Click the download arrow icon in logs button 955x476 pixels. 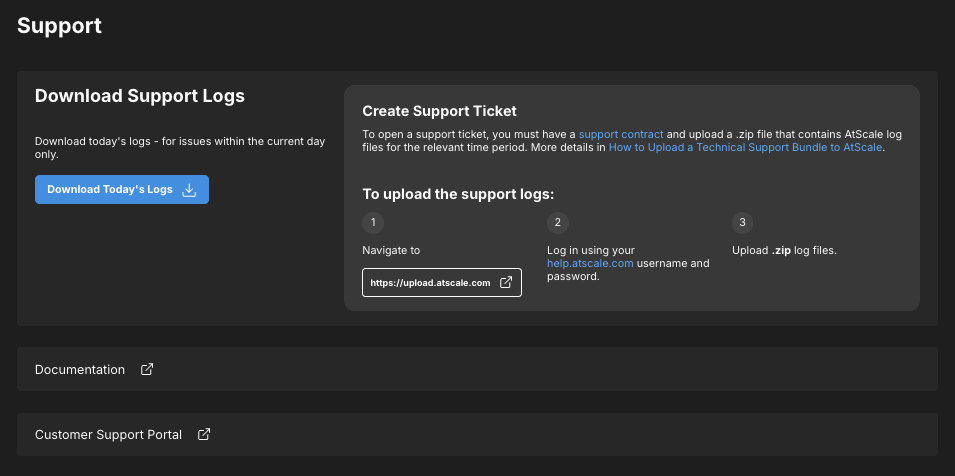pyautogui.click(x=189, y=190)
